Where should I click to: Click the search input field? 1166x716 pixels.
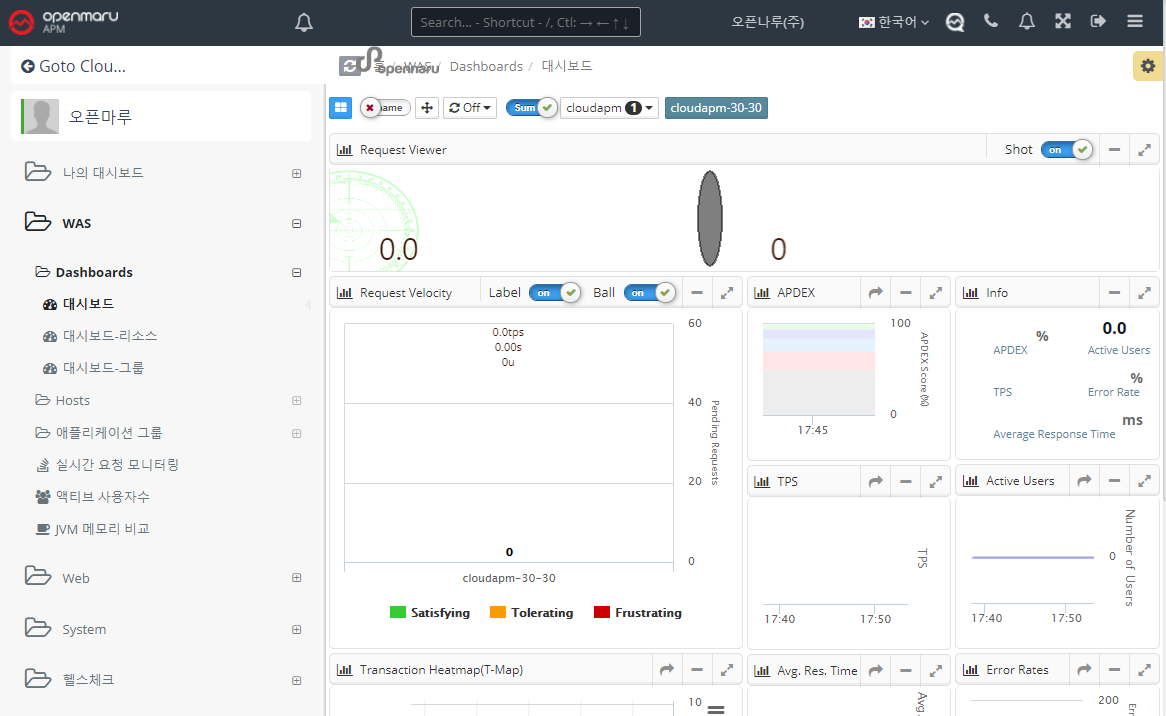coord(525,22)
